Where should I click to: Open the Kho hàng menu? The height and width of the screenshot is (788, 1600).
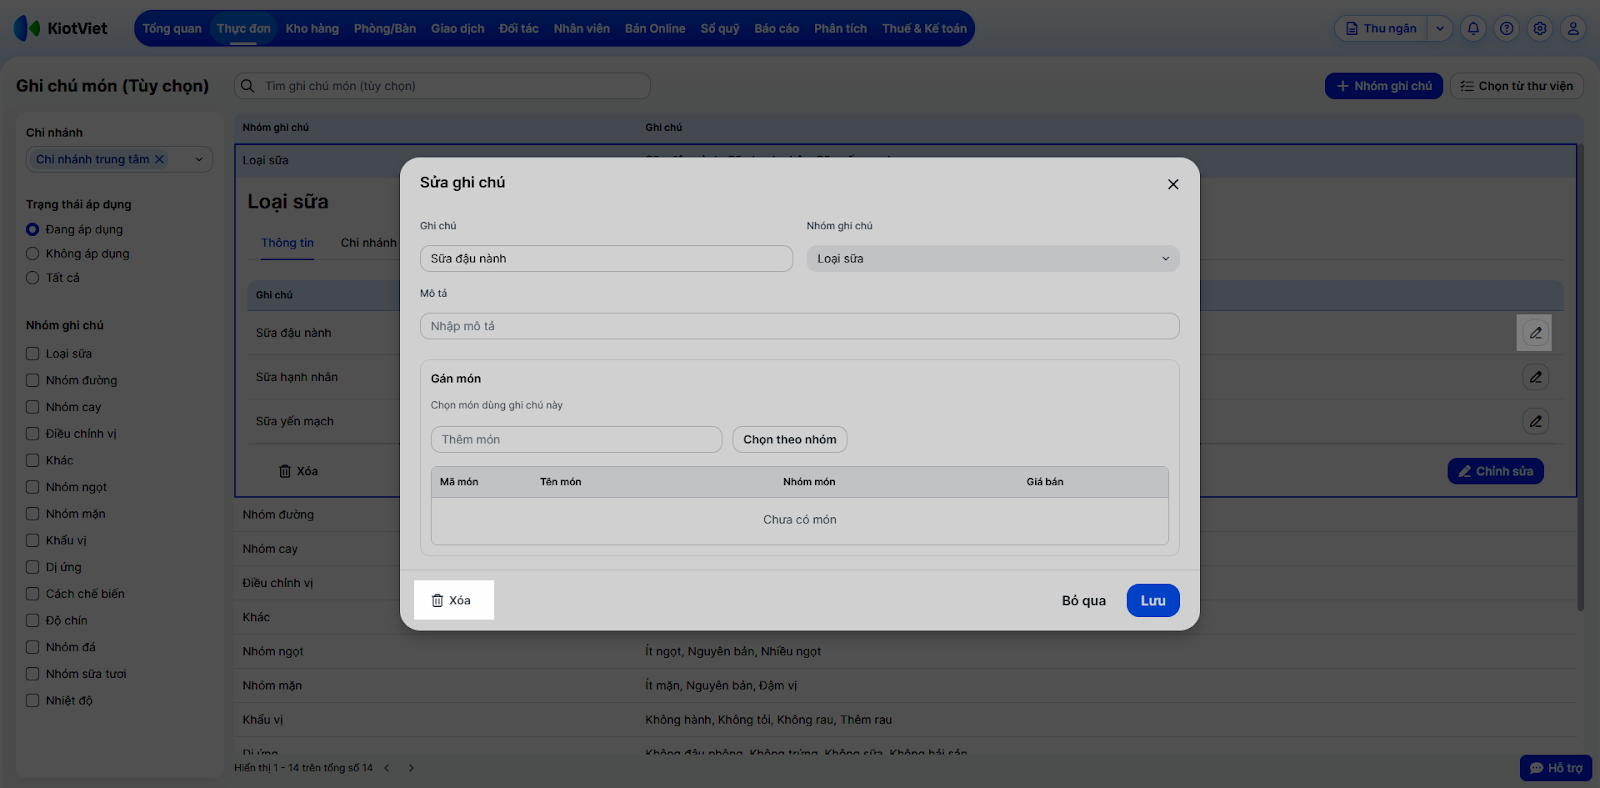(x=312, y=29)
